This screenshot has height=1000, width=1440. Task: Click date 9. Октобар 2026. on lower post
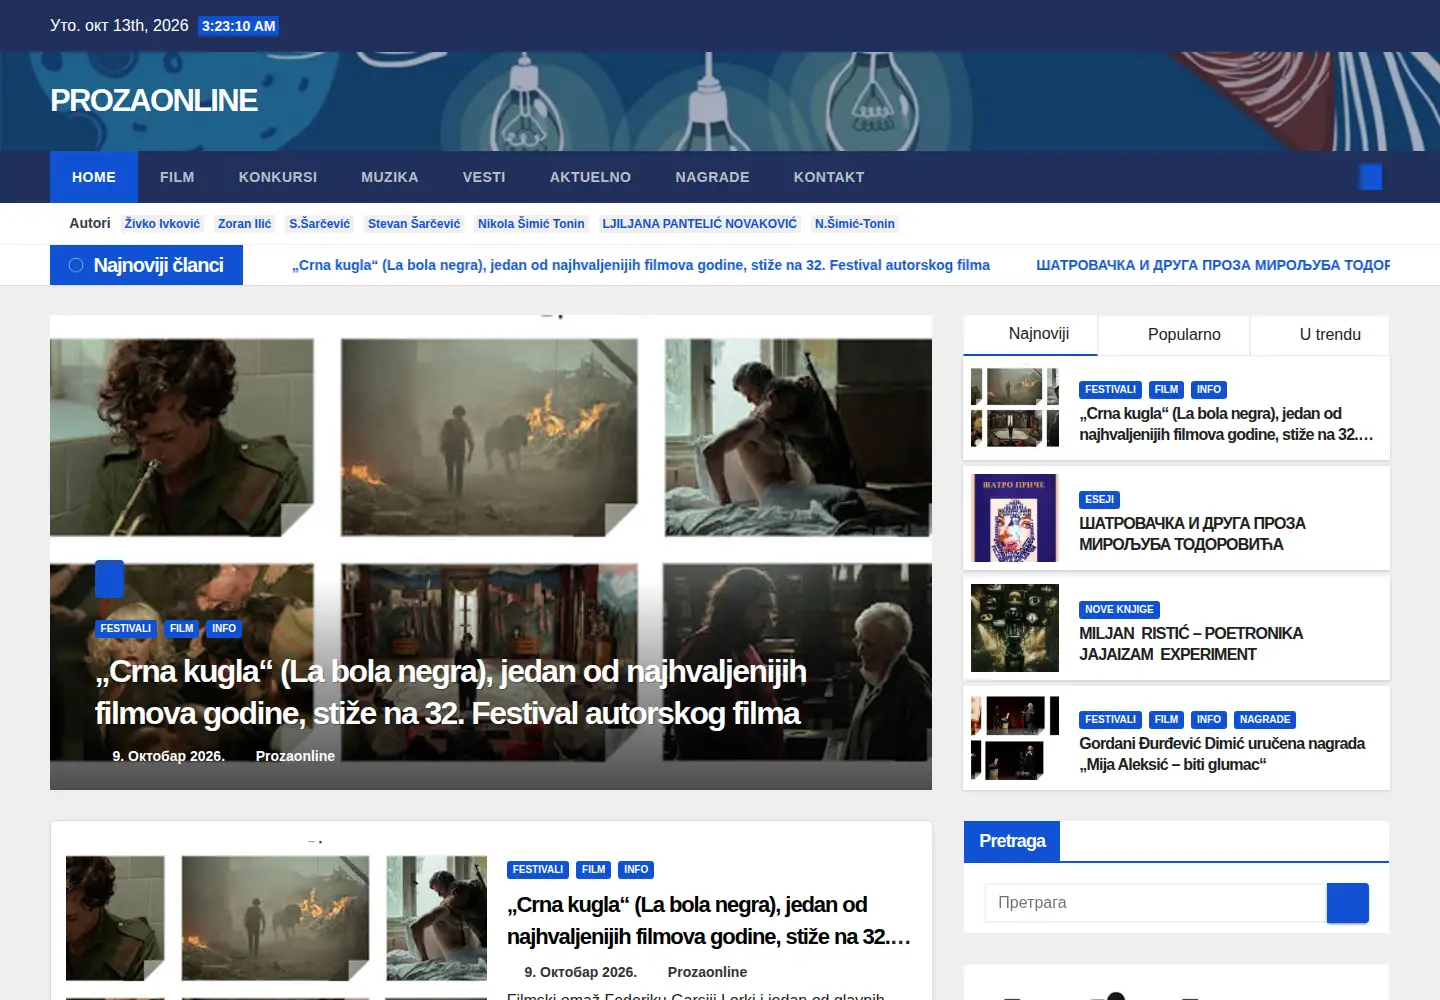580,972
